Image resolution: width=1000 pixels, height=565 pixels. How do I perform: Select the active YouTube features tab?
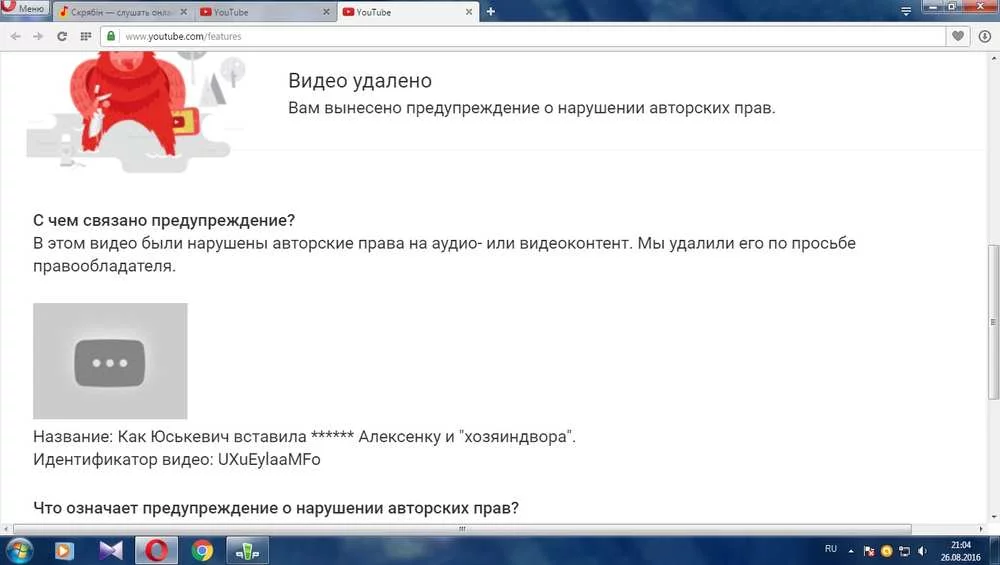coord(408,11)
